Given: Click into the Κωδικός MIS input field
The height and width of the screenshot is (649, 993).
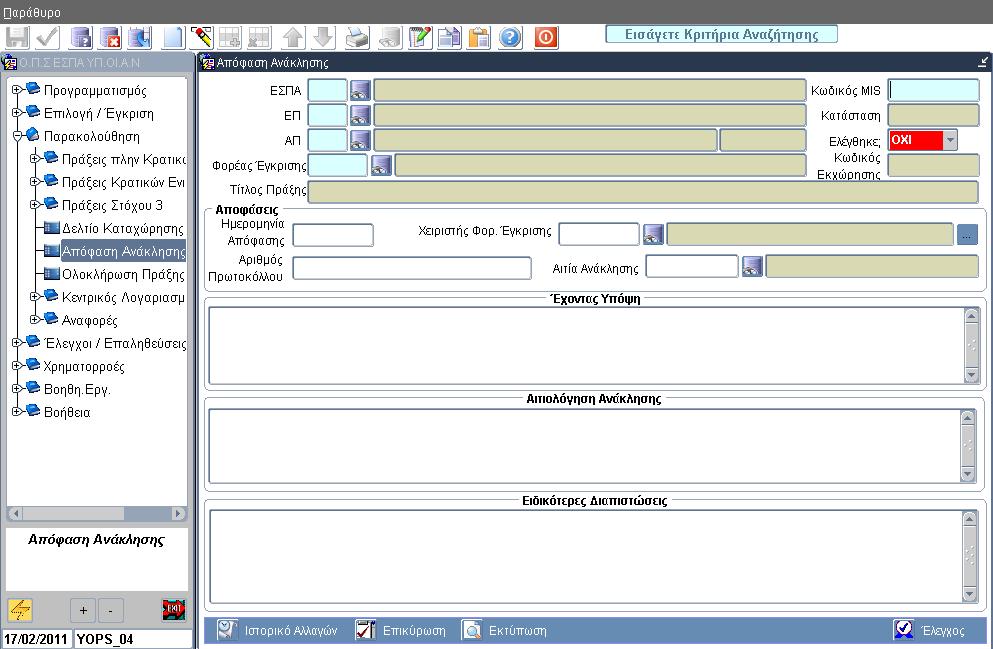Looking at the screenshot, I should [933, 91].
